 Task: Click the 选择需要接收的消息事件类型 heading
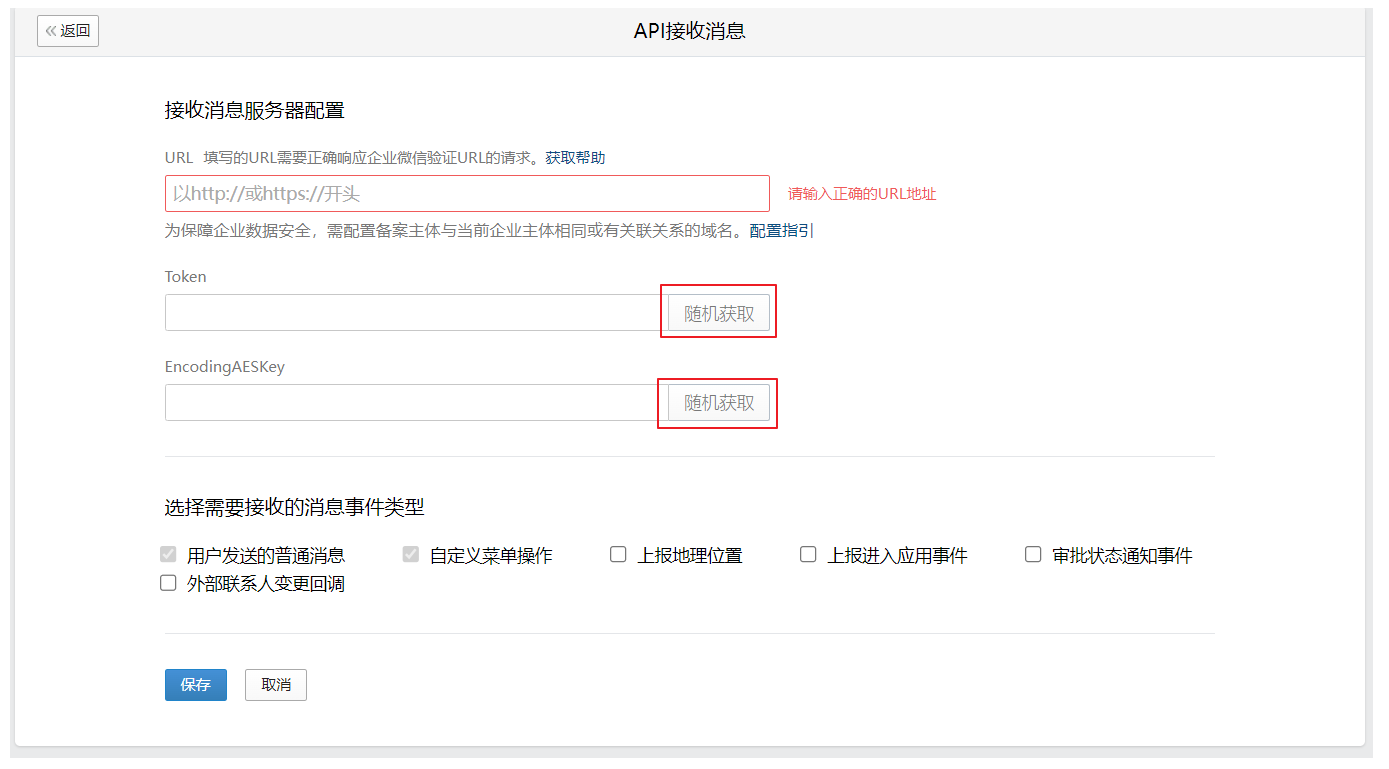(294, 508)
